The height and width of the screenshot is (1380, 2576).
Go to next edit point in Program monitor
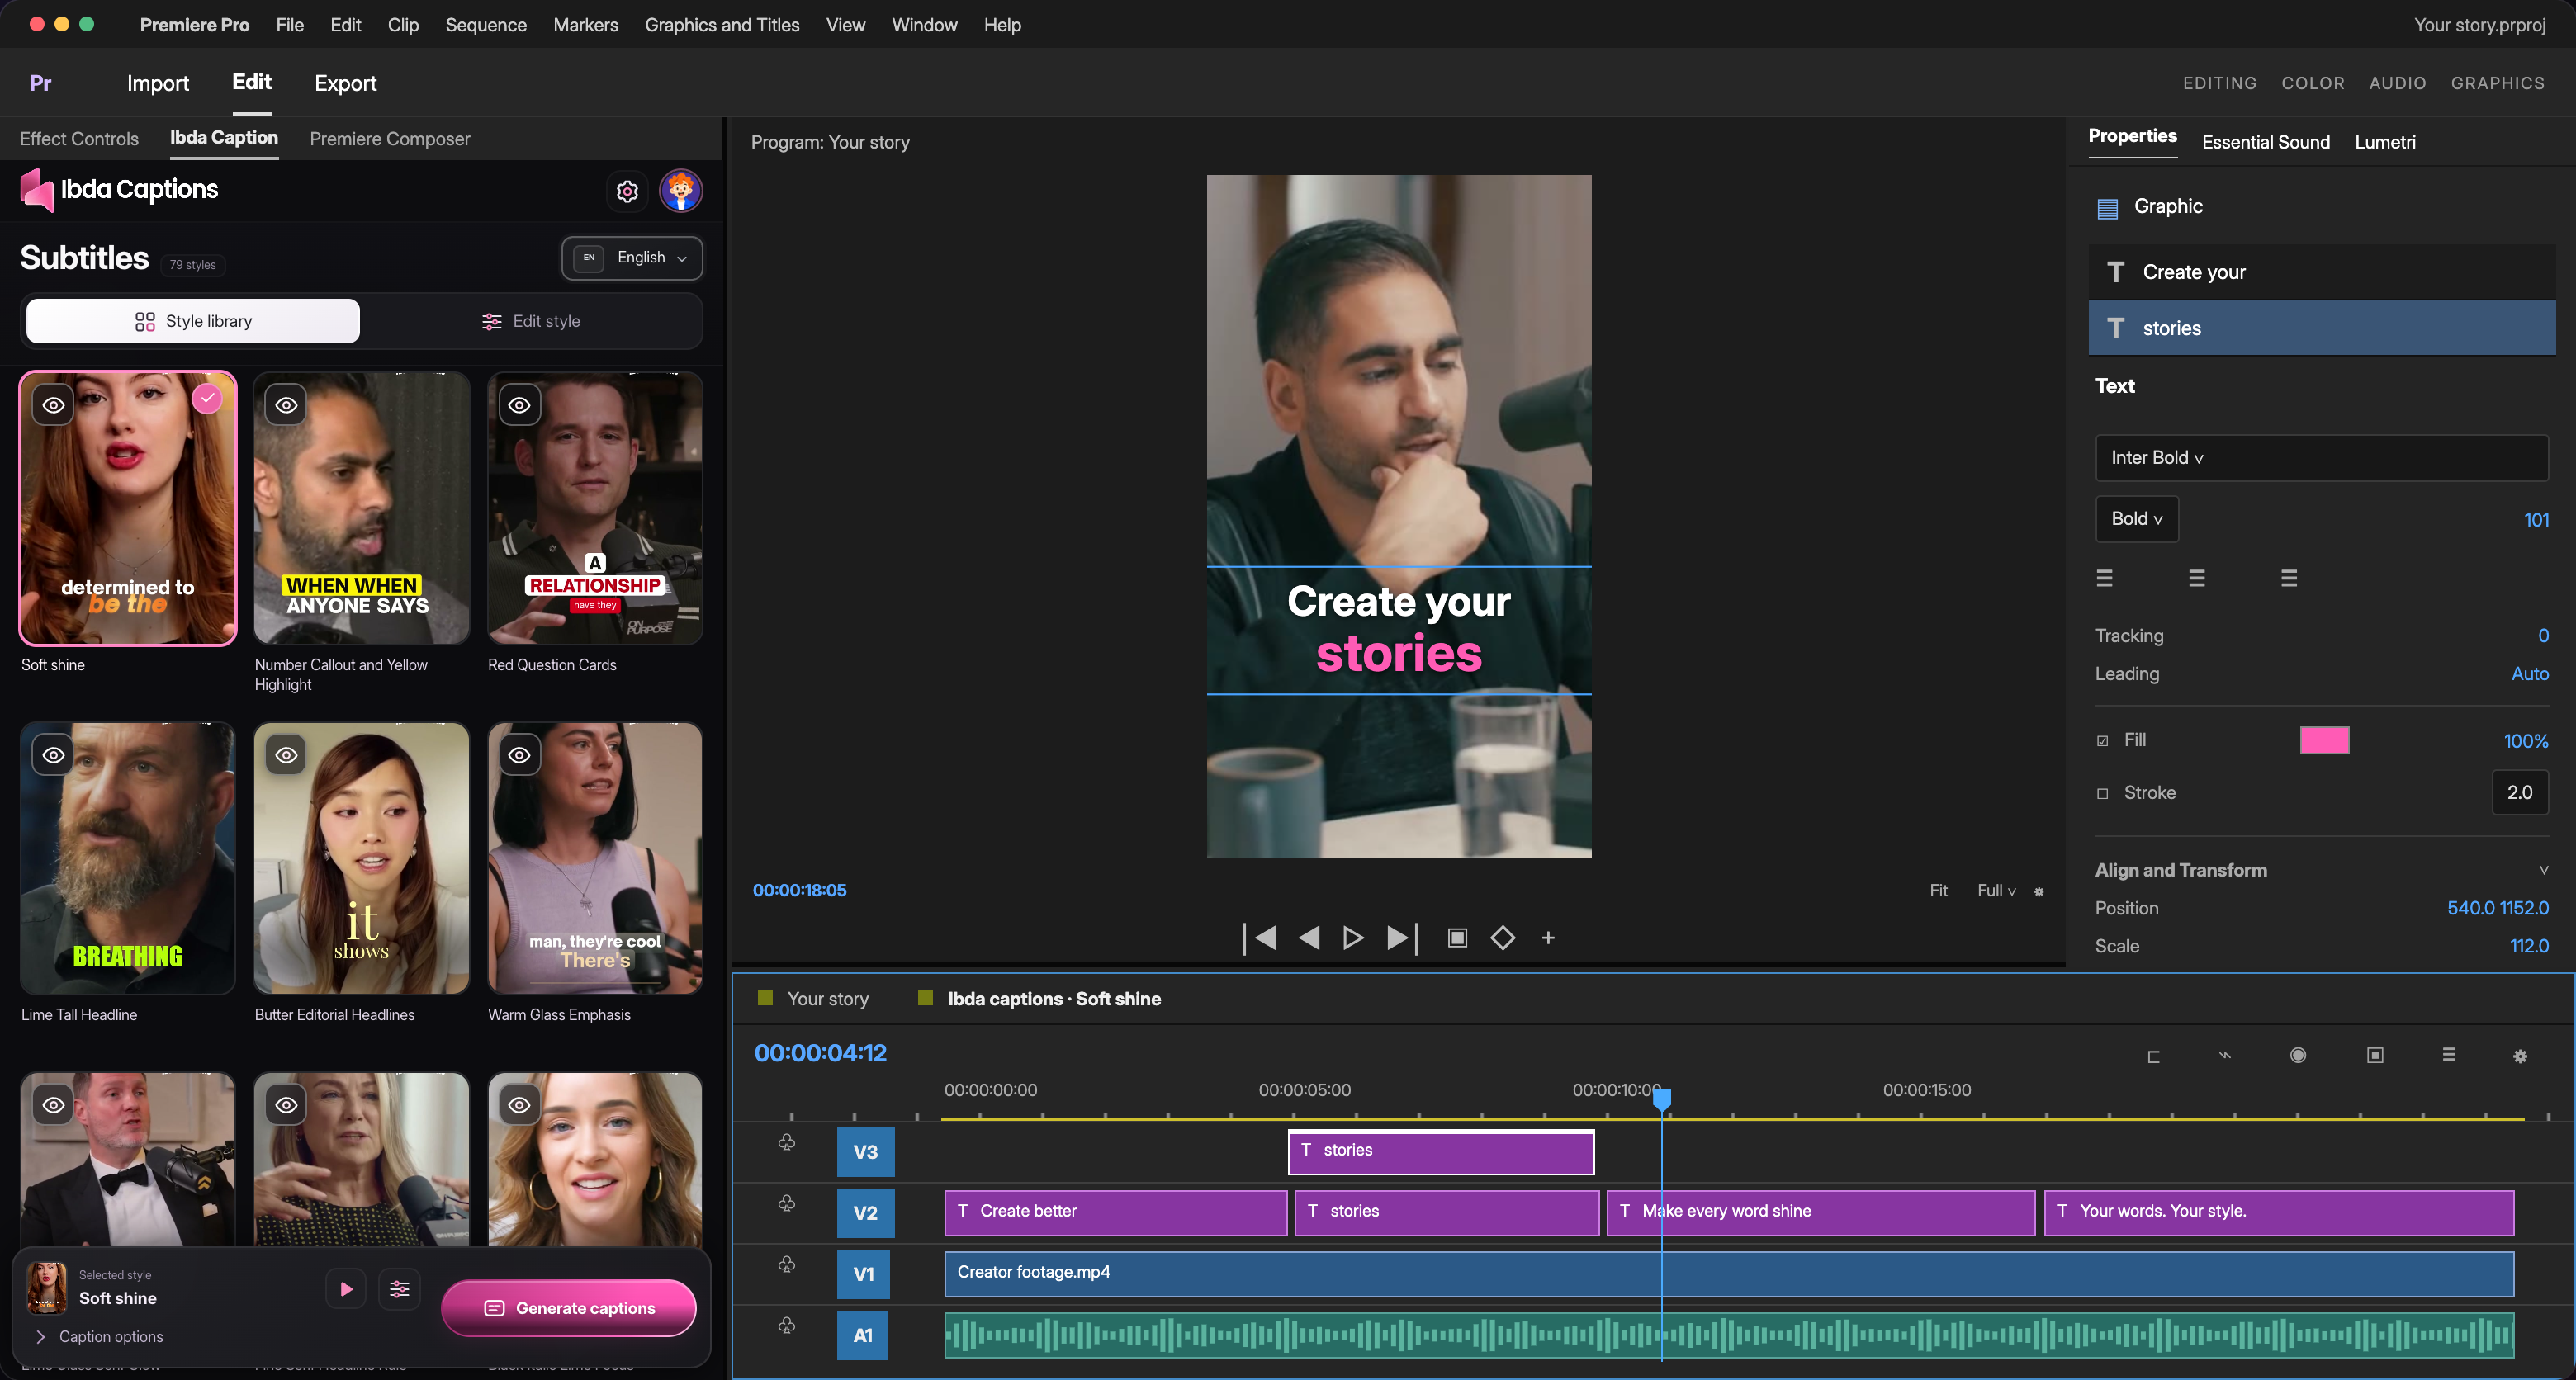[x=1402, y=938]
